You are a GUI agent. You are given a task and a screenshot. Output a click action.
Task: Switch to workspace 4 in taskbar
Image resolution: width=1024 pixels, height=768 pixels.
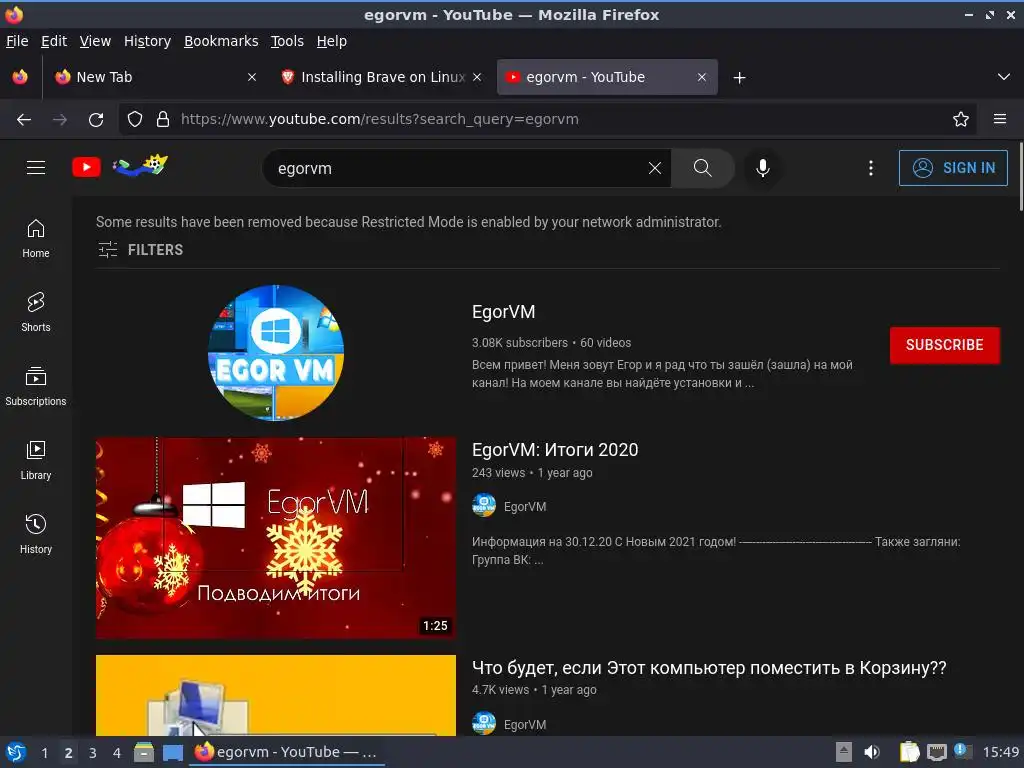[x=117, y=753]
